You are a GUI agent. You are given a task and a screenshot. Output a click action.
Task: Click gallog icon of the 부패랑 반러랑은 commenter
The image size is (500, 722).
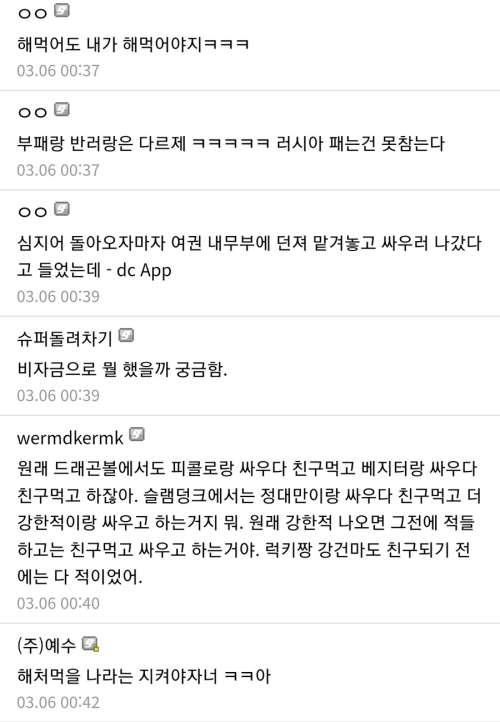(x=62, y=110)
